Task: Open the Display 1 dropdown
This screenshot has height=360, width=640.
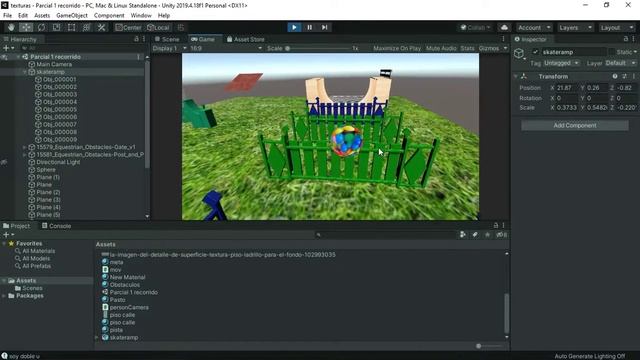Action: [x=169, y=48]
